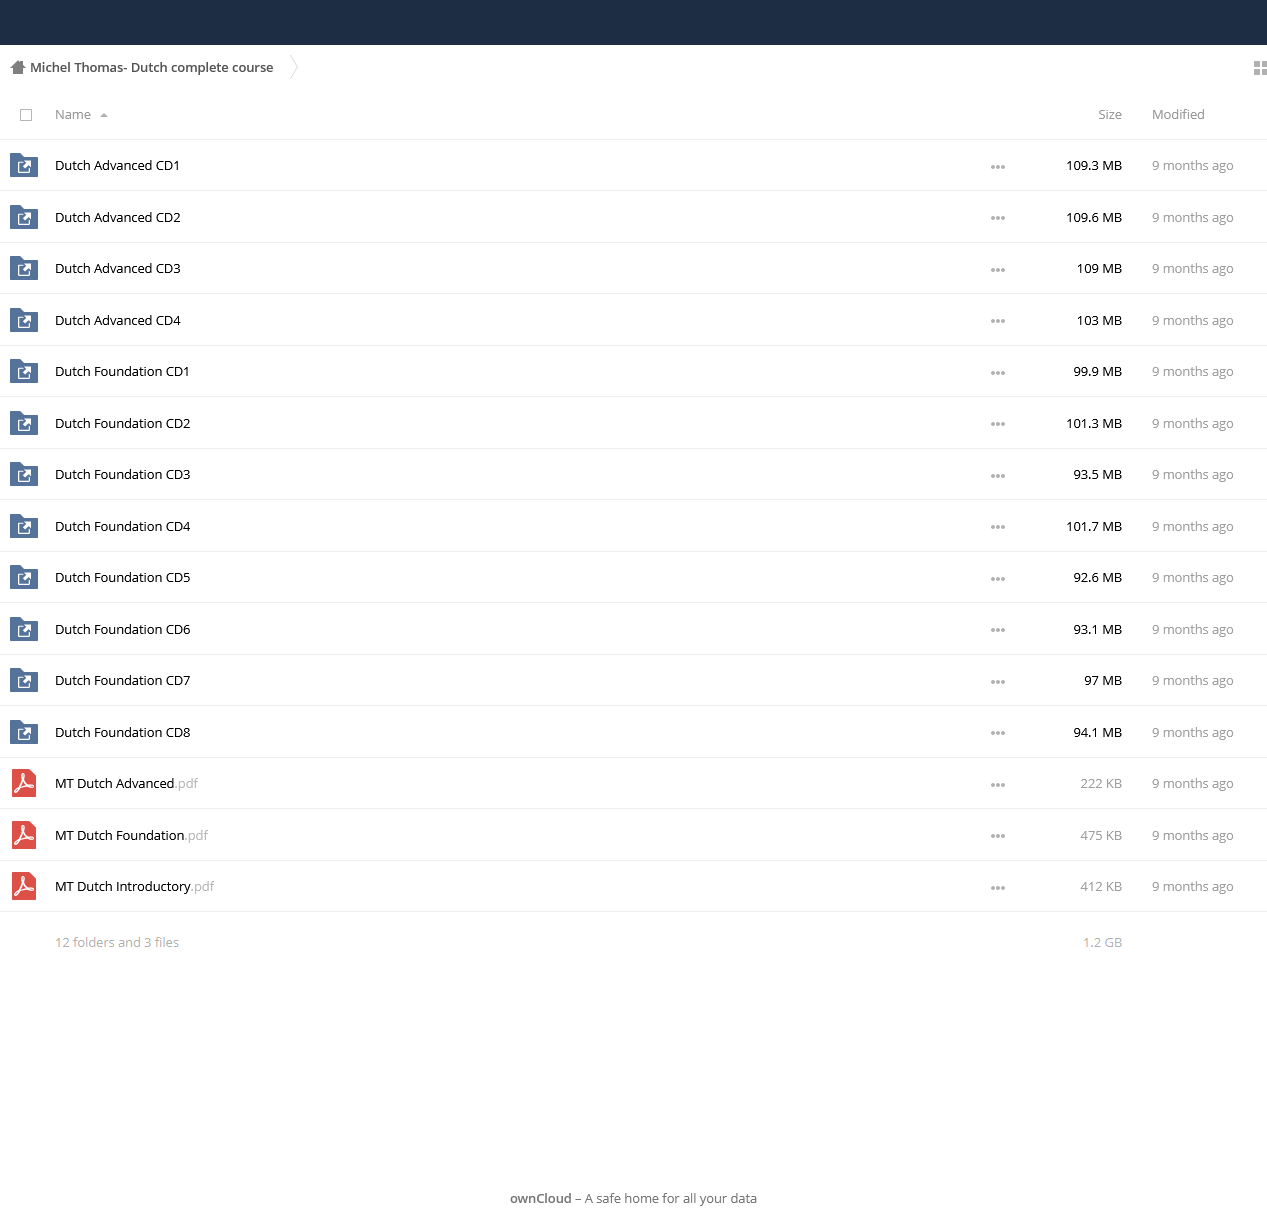Open more actions for Dutch Foundation CD6
Viewport: 1267px width, 1229px height.
[998, 630]
